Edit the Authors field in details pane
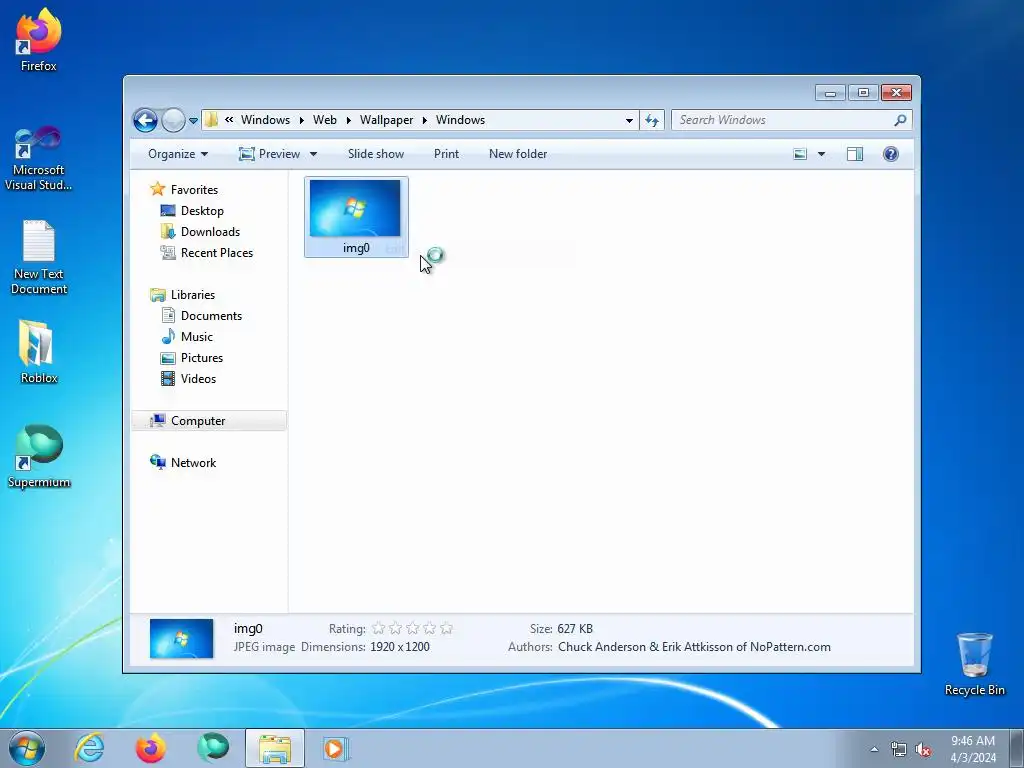Image resolution: width=1024 pixels, height=768 pixels. click(694, 647)
